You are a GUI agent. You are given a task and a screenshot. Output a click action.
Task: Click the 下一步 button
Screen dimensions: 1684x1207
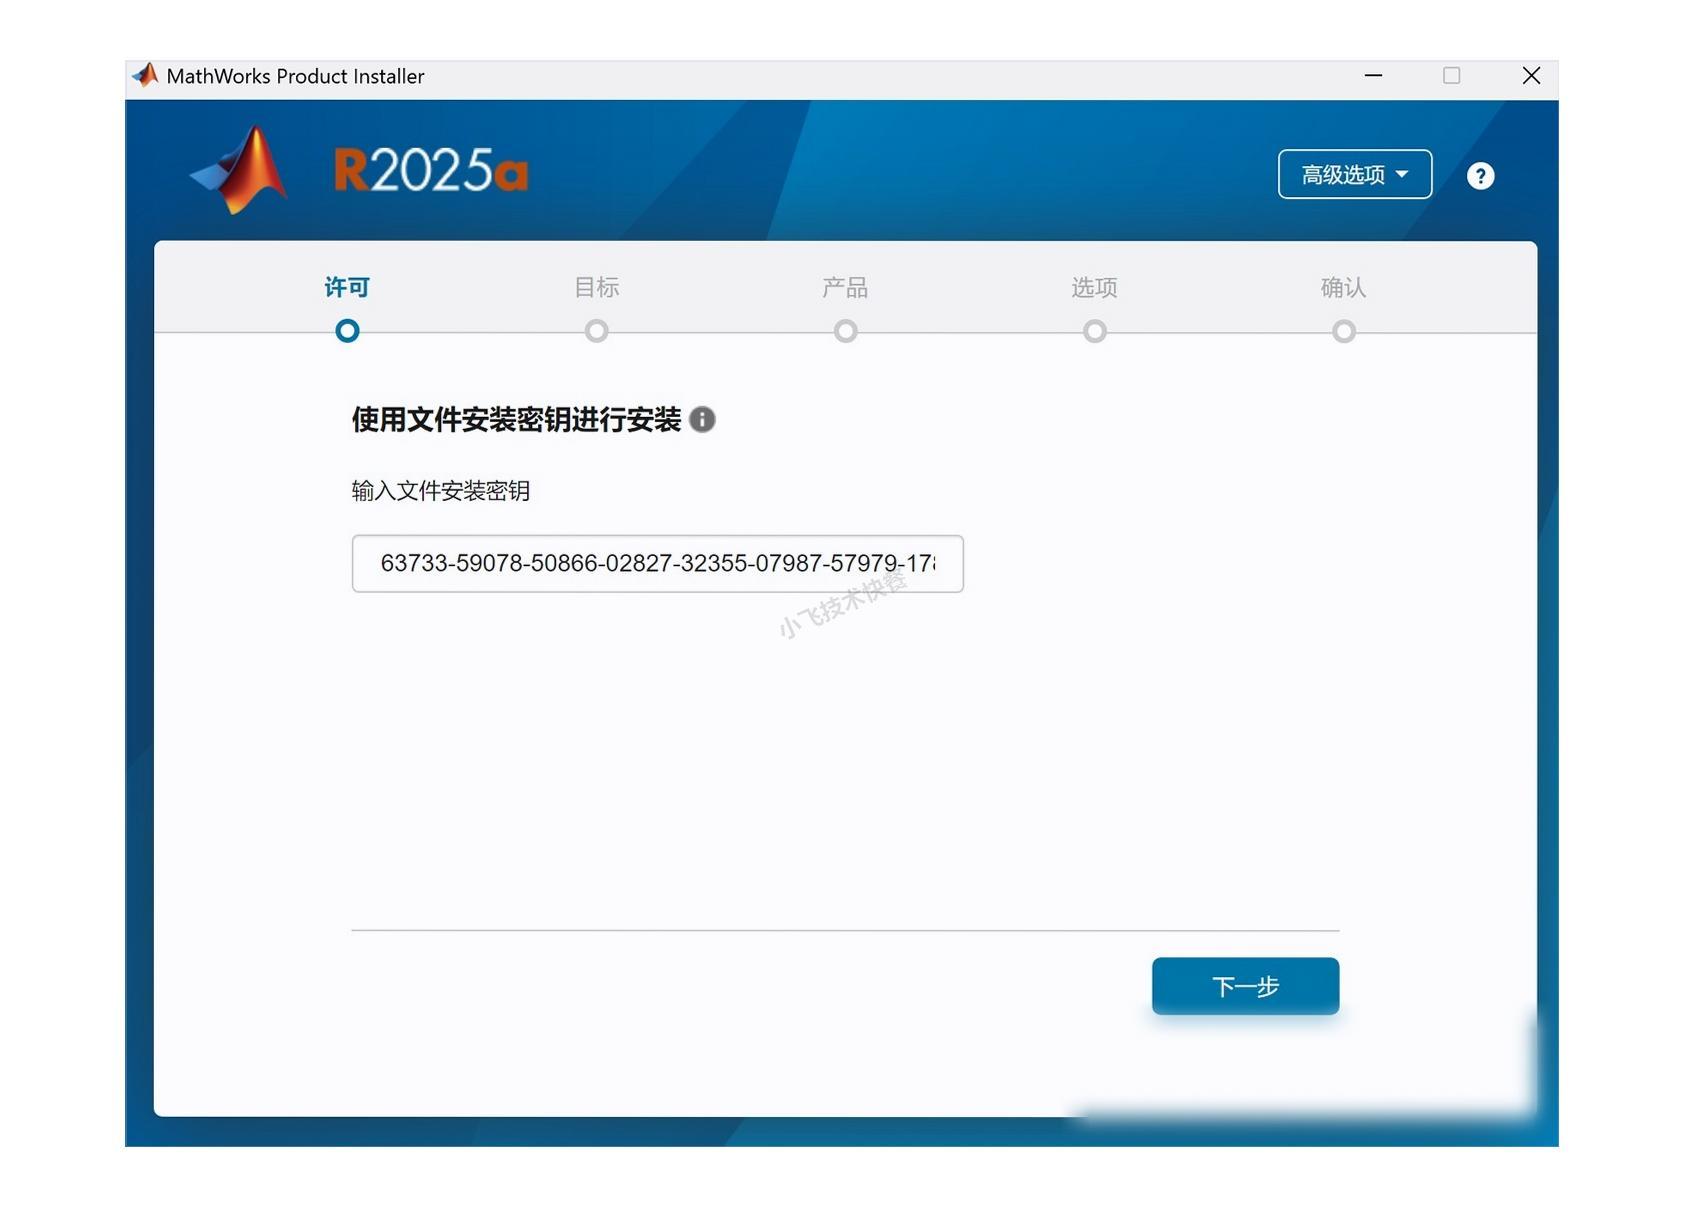point(1245,986)
